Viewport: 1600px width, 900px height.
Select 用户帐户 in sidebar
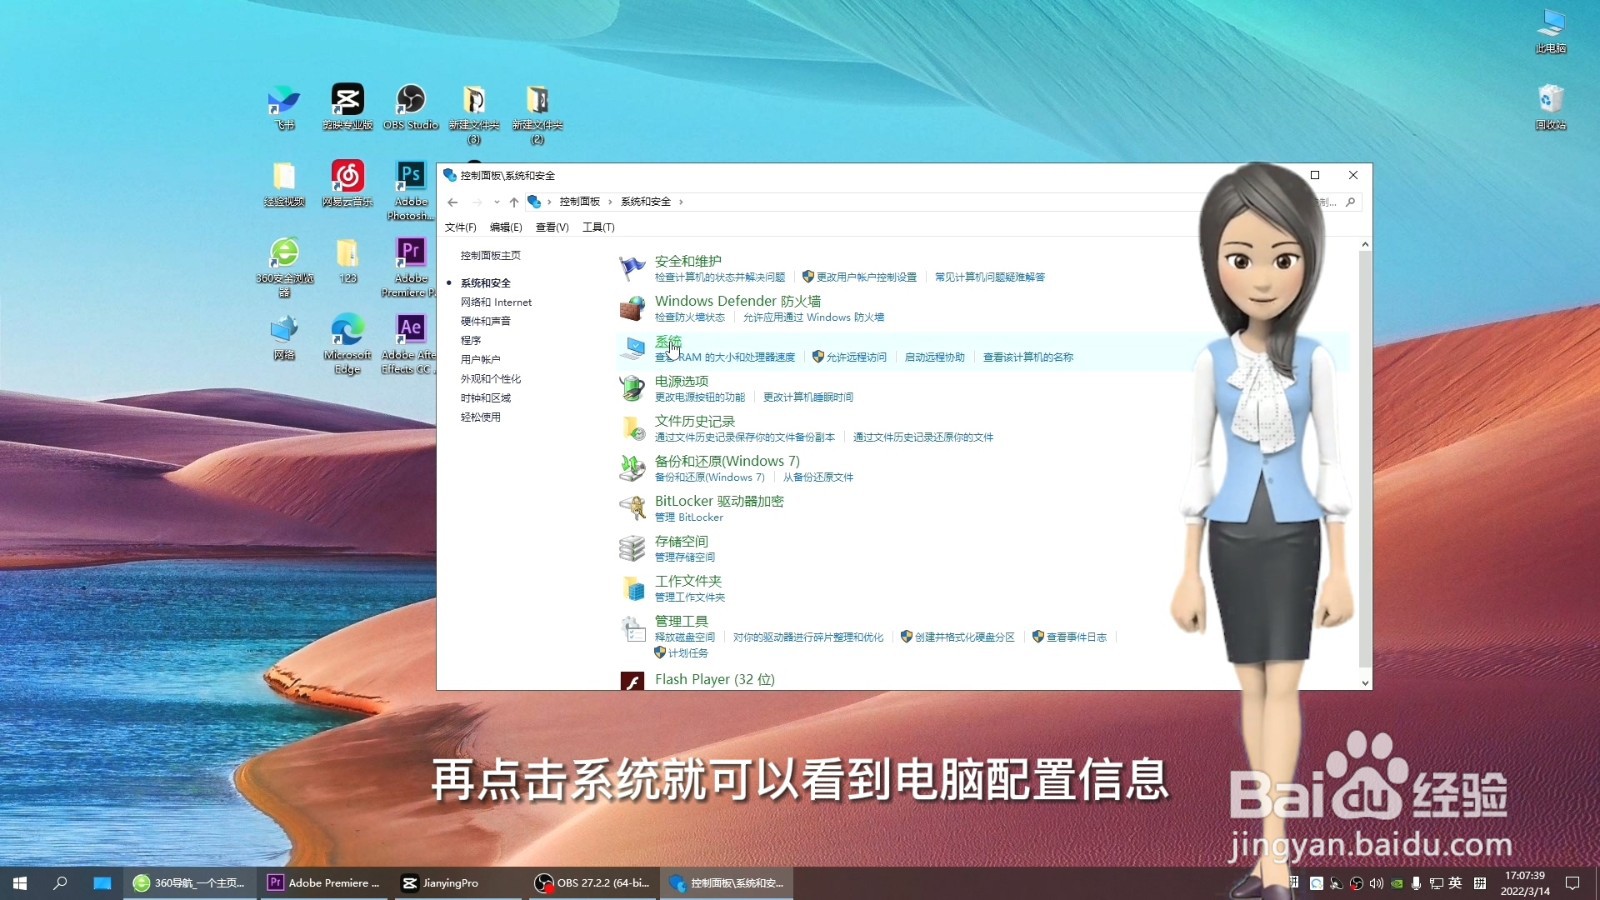click(x=480, y=359)
